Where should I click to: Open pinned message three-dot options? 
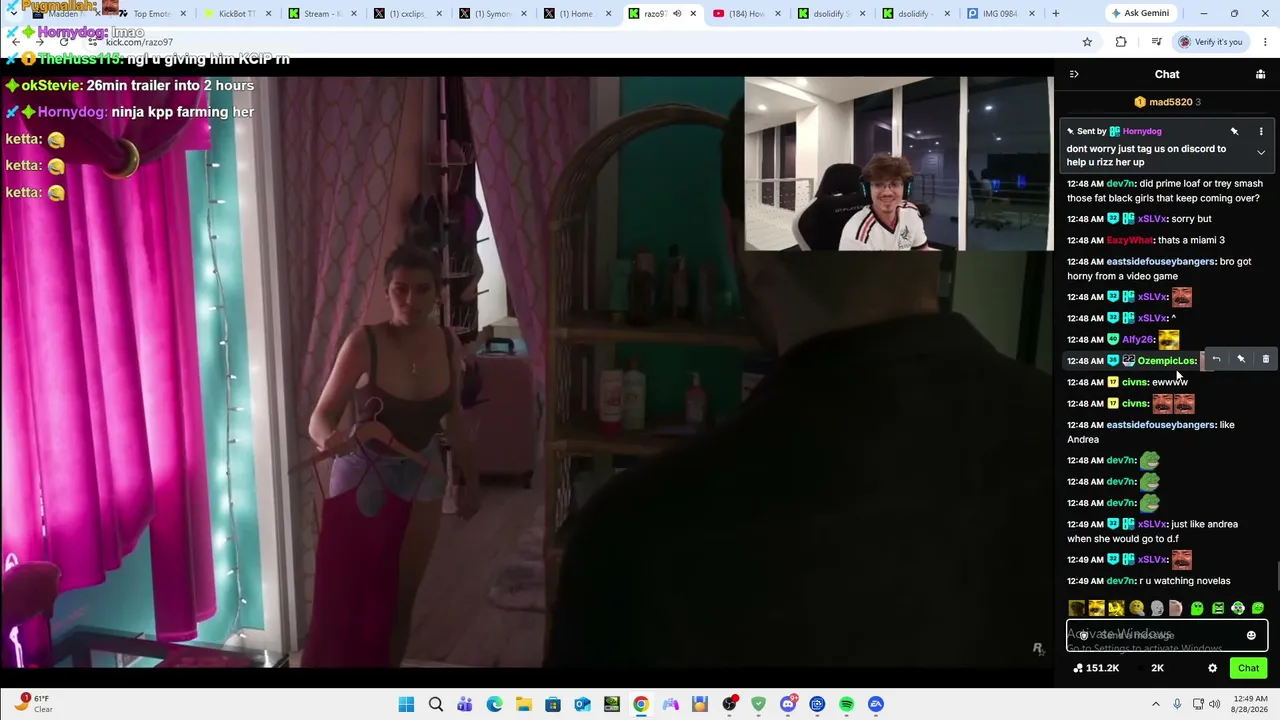(1261, 131)
